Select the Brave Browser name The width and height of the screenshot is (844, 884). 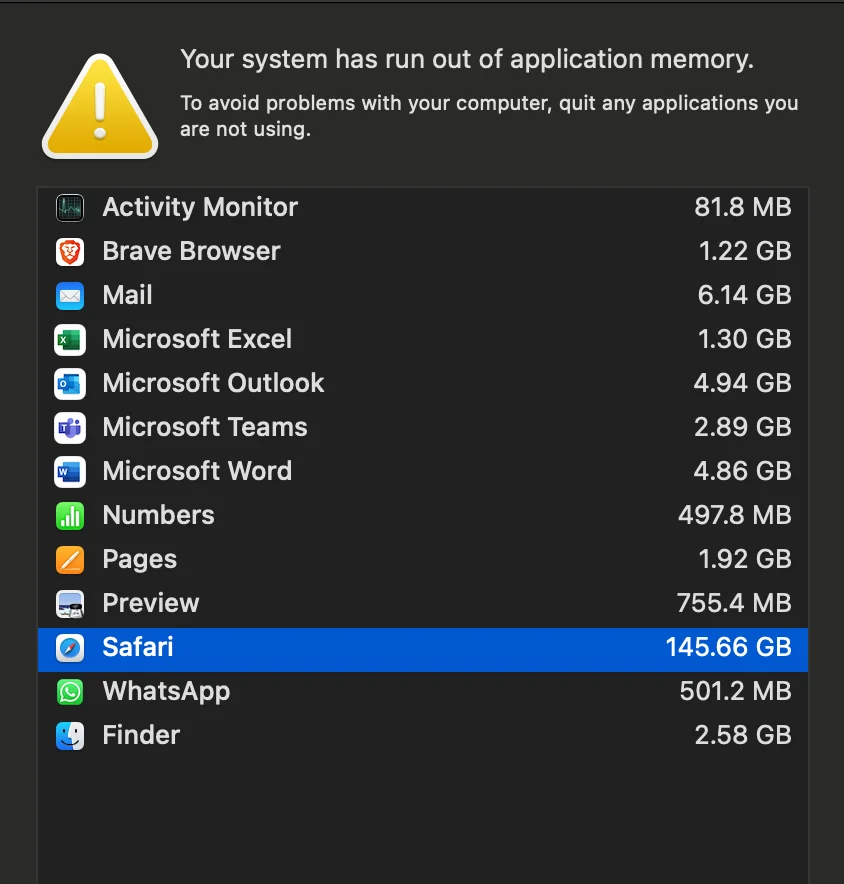click(x=191, y=251)
